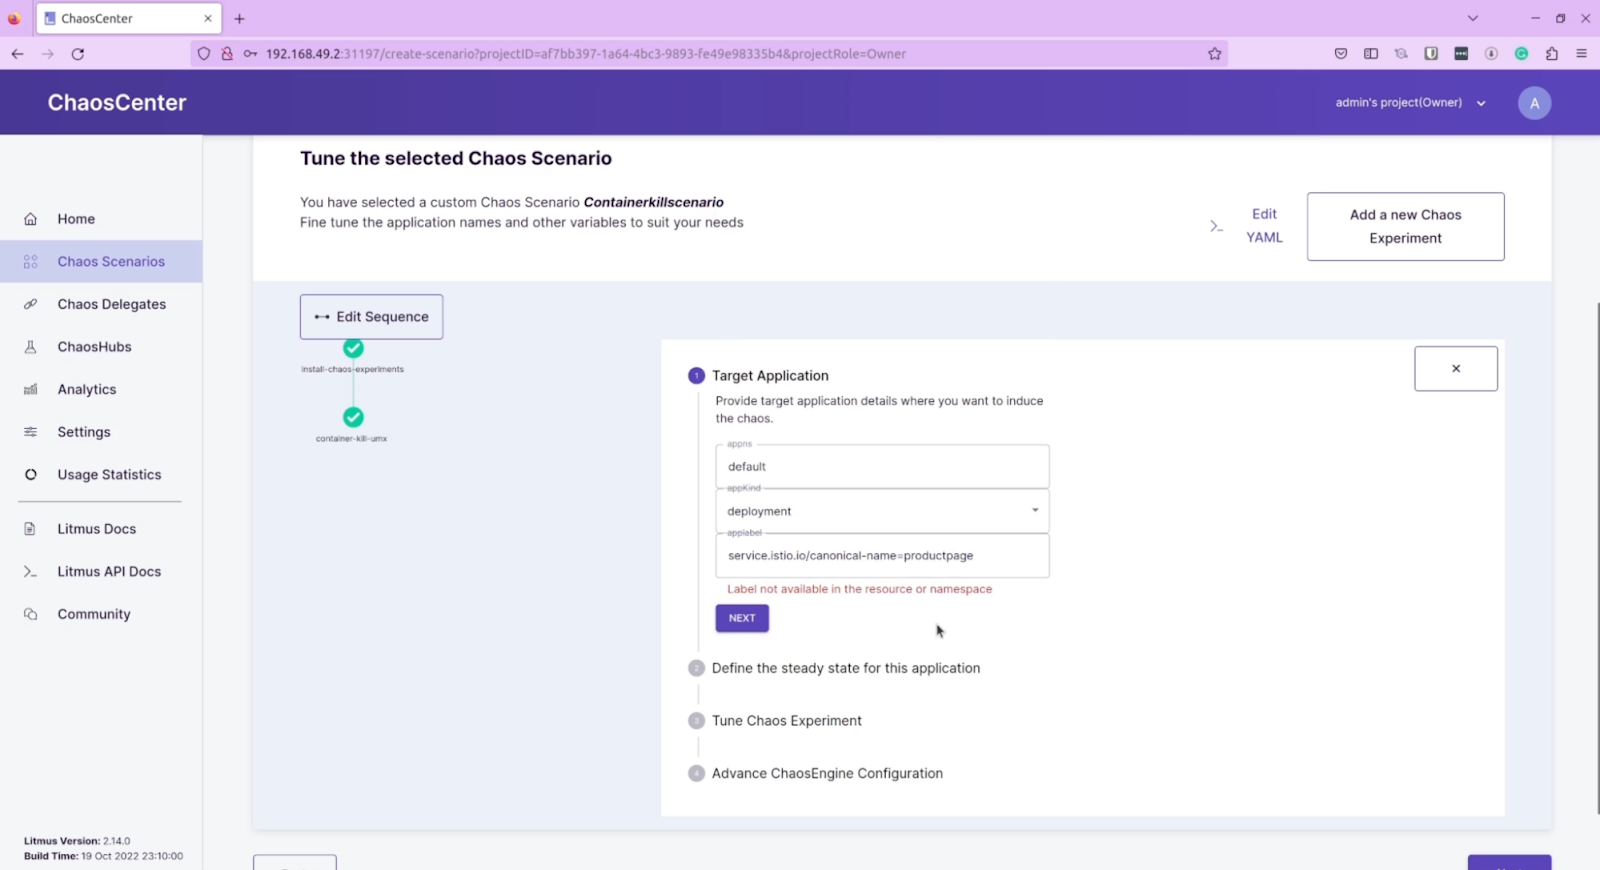Reload the page in browser
The height and width of the screenshot is (870, 1600).
(x=78, y=54)
